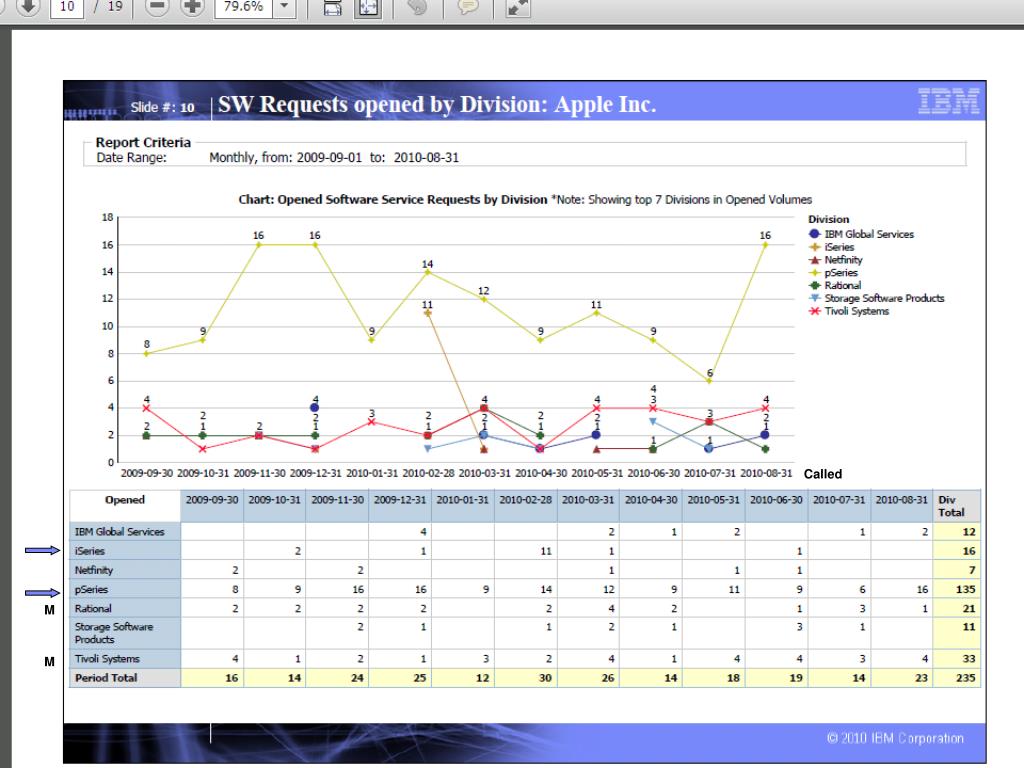Select the from date 2009-09-01
Viewport: 1024px width, 768px height.
[x=328, y=157]
